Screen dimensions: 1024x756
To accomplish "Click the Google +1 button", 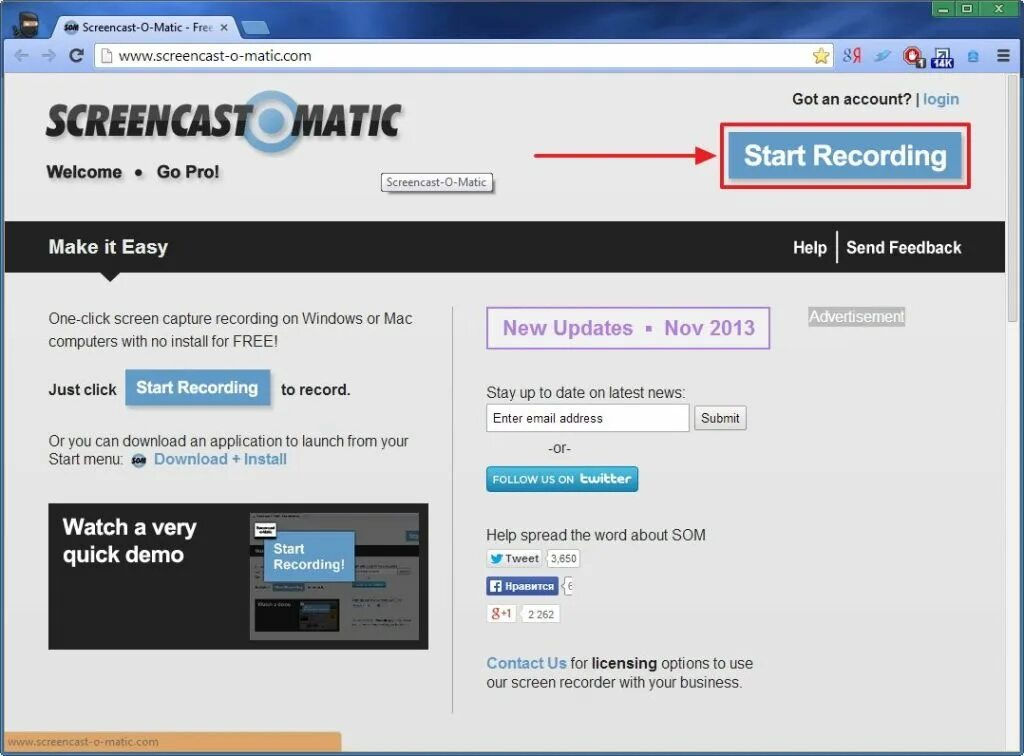I will pyautogui.click(x=501, y=614).
